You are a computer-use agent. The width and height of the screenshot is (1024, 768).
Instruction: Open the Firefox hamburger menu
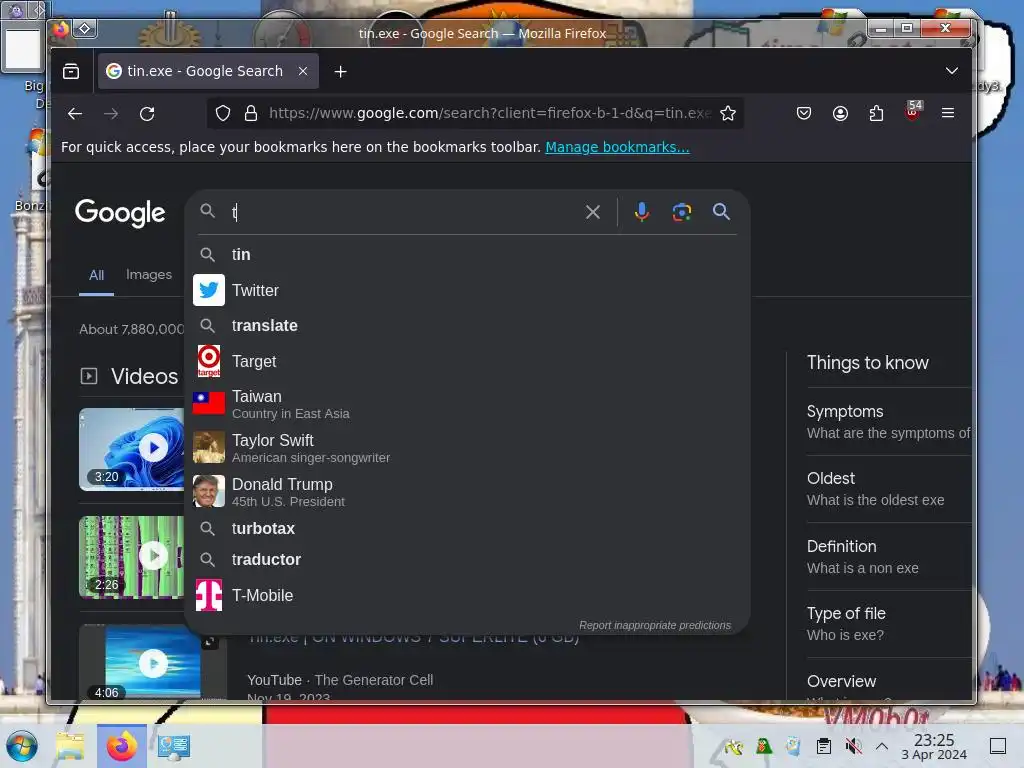(948, 114)
